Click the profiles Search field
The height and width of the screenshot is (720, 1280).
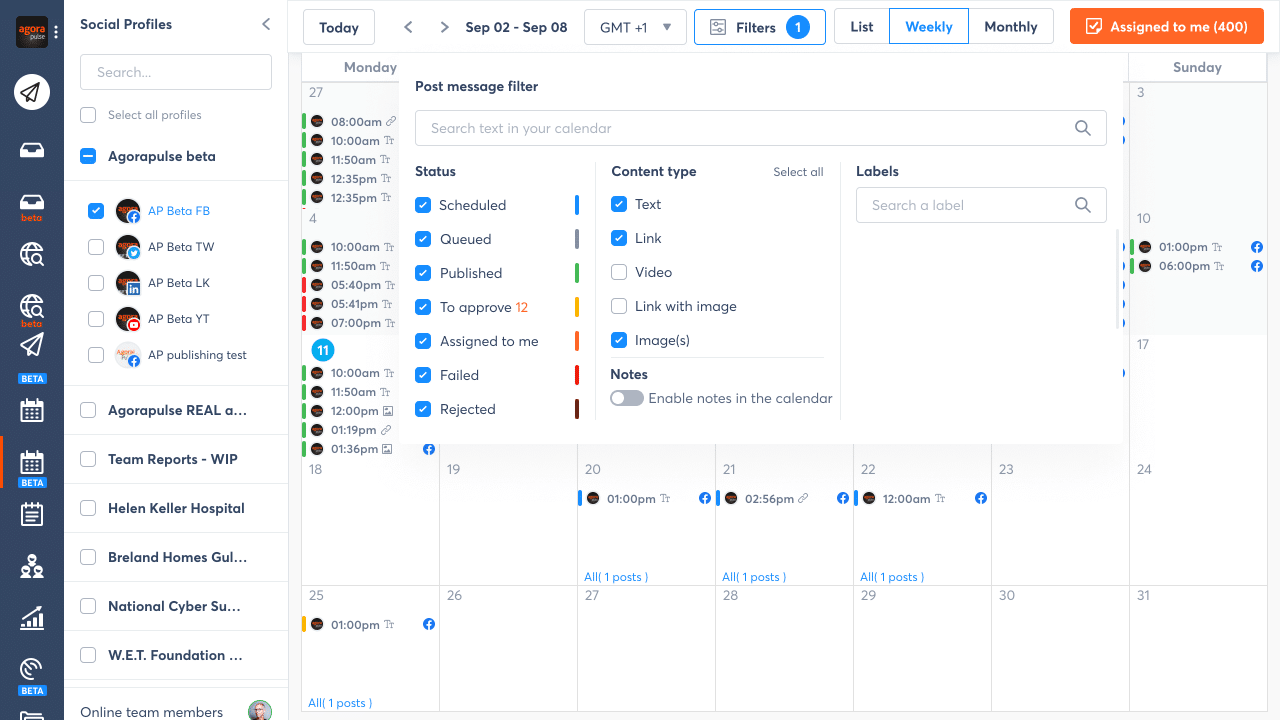[x=176, y=72]
